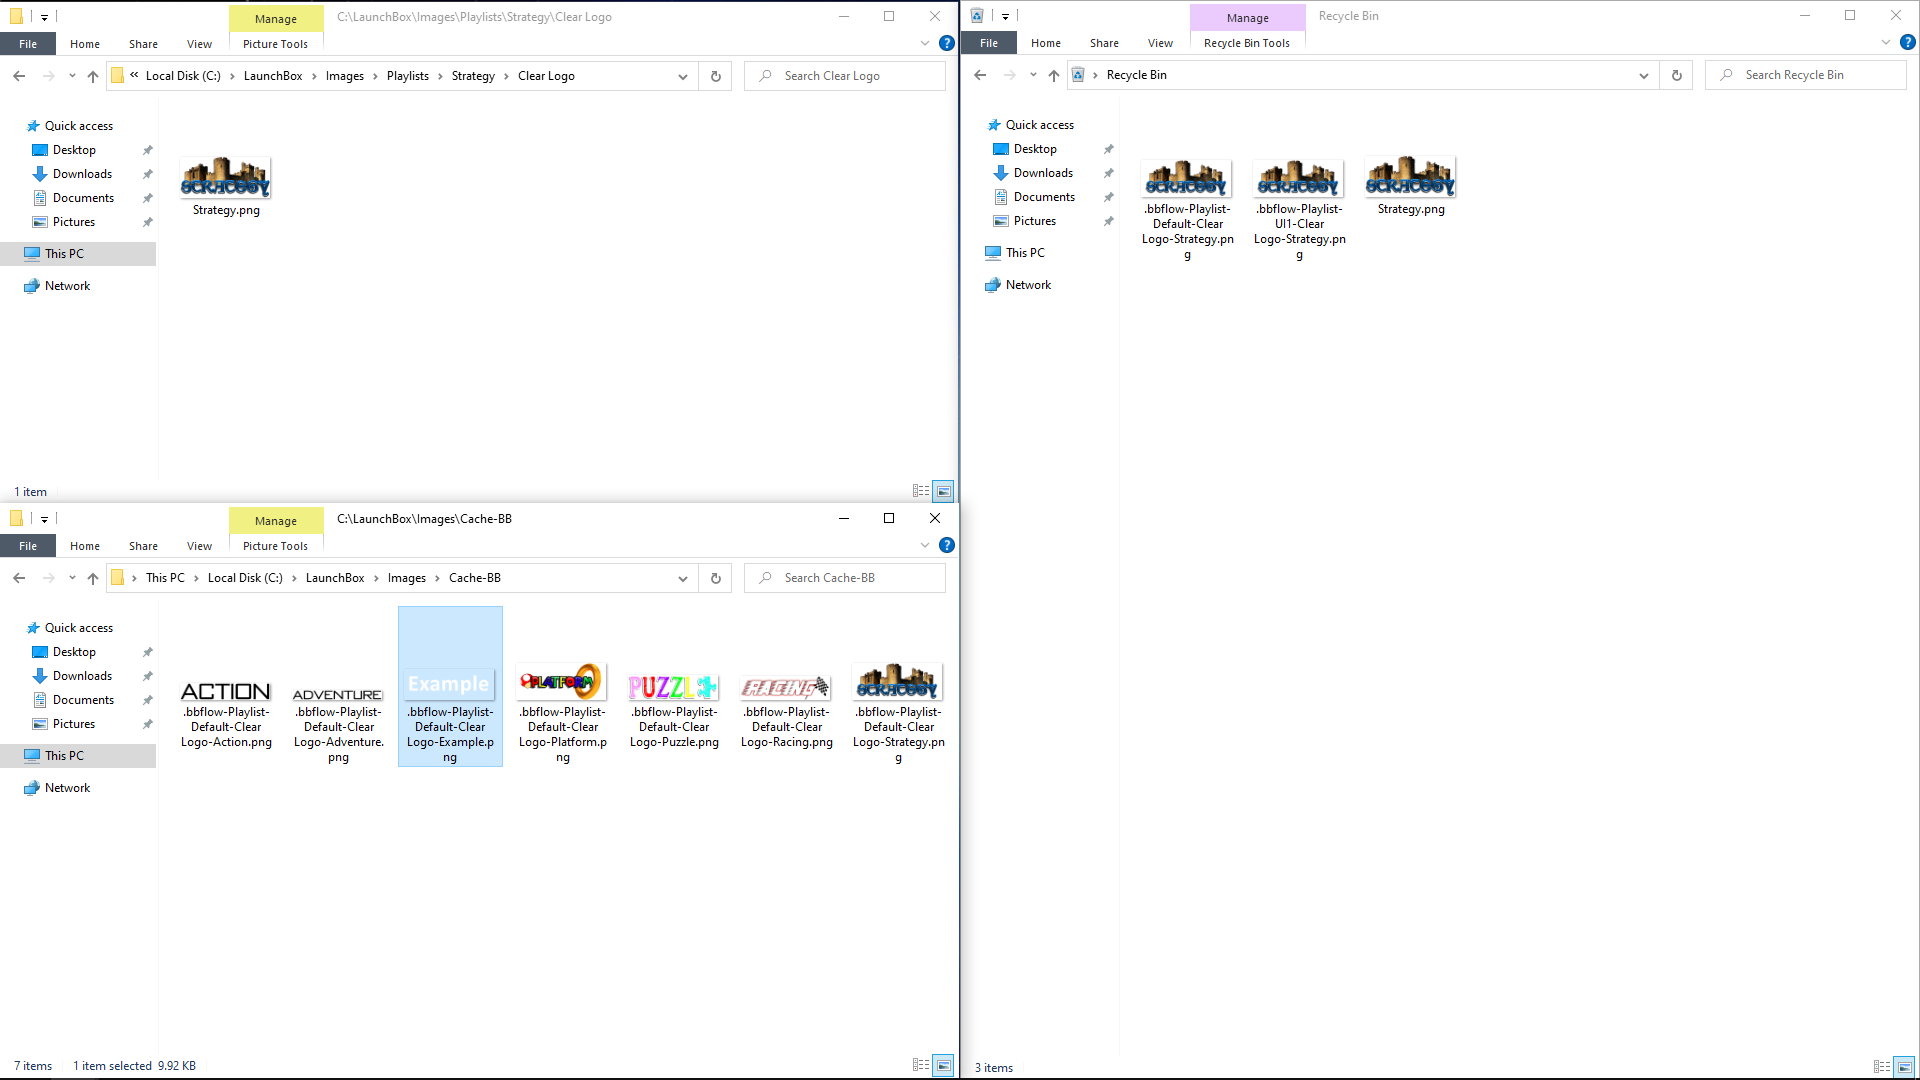Click Recycle Bin breadcrumb in address bar

1137,75
